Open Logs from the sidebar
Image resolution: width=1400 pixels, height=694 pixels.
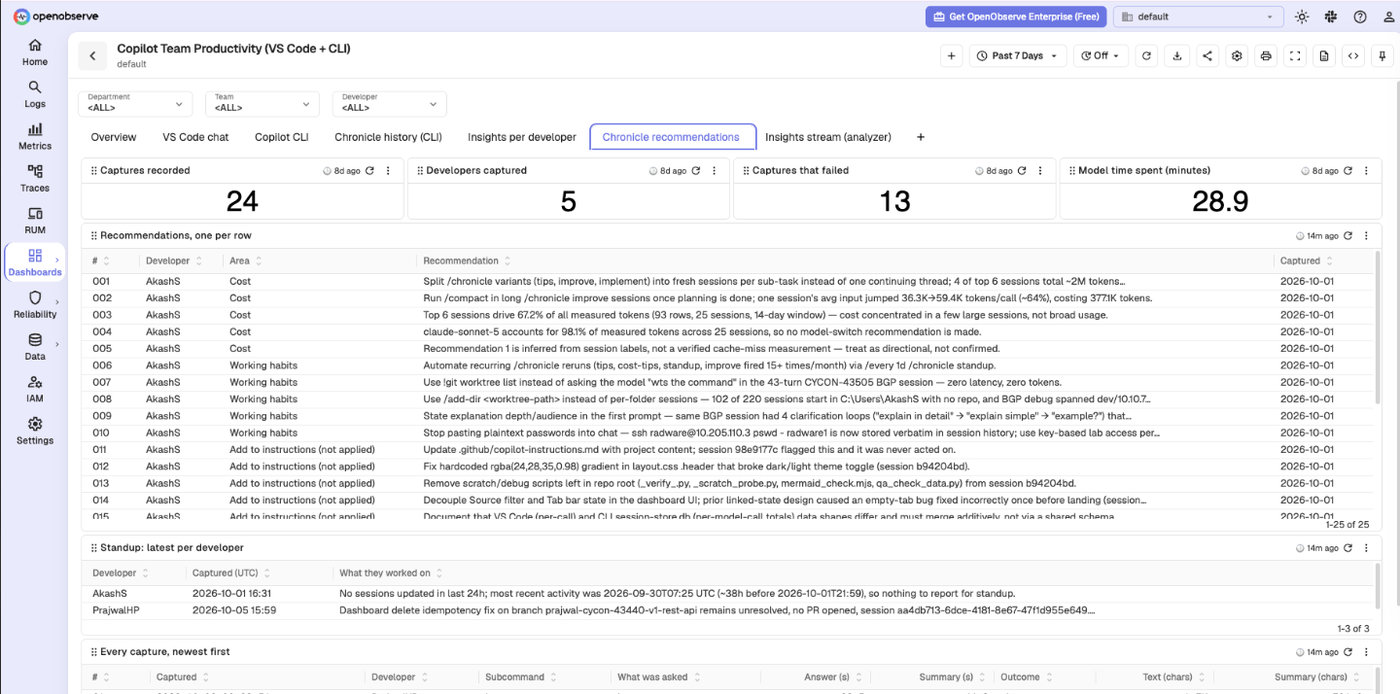[35, 94]
